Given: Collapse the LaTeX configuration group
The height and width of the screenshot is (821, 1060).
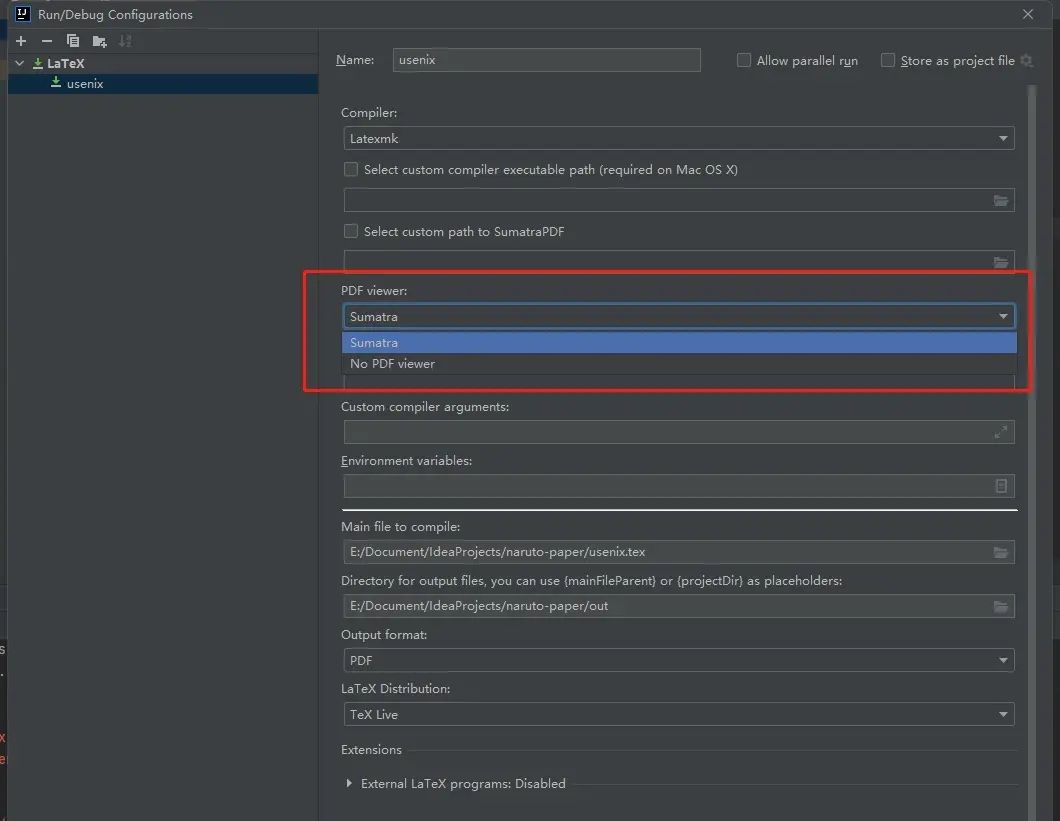Looking at the screenshot, I should [18, 62].
